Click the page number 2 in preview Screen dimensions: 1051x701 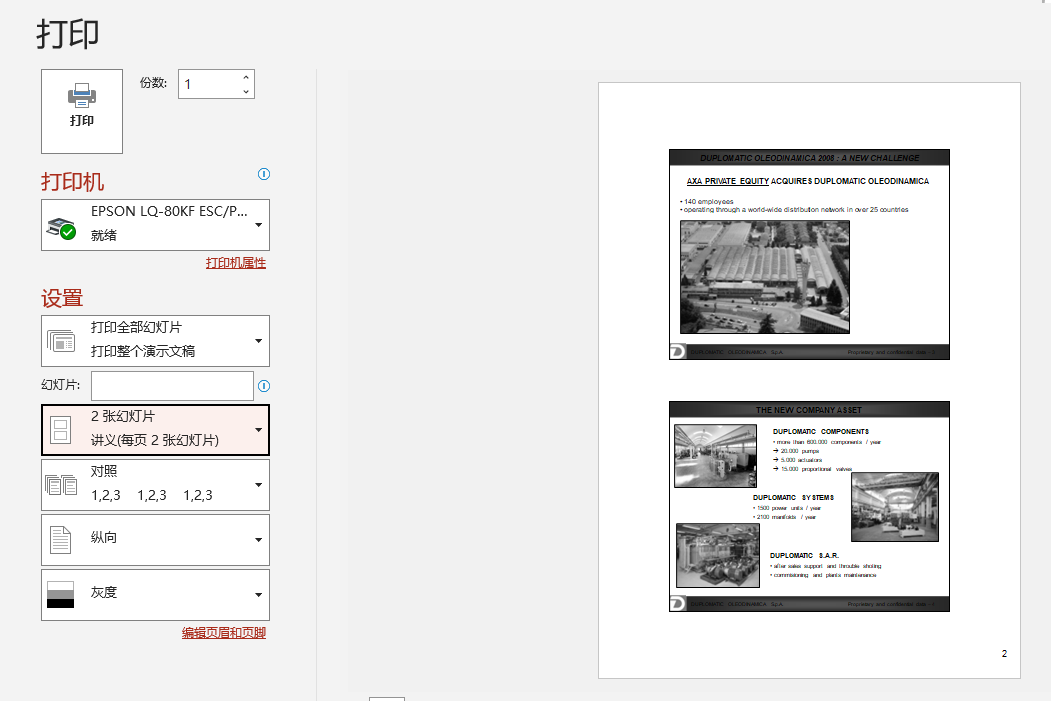[1004, 653]
